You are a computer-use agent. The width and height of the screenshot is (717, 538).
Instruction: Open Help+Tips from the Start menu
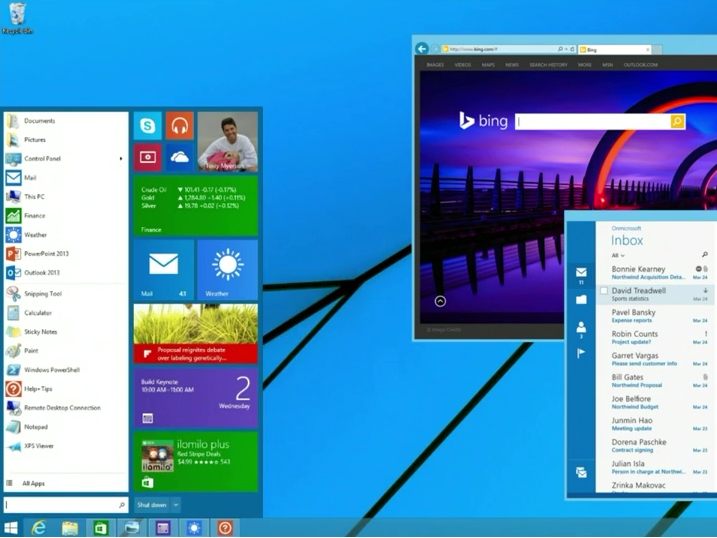pos(65,389)
